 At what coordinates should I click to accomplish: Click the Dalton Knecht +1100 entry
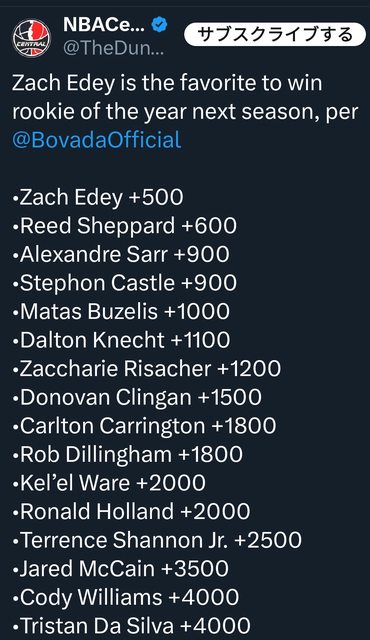click(122, 340)
